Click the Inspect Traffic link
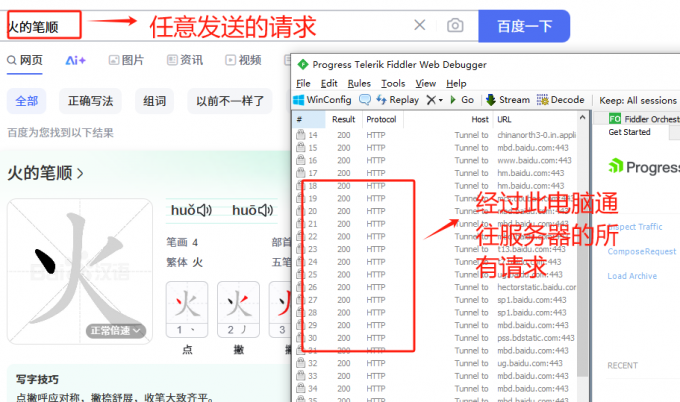Image resolution: width=680 pixels, height=402 pixels. pyautogui.click(x=635, y=227)
